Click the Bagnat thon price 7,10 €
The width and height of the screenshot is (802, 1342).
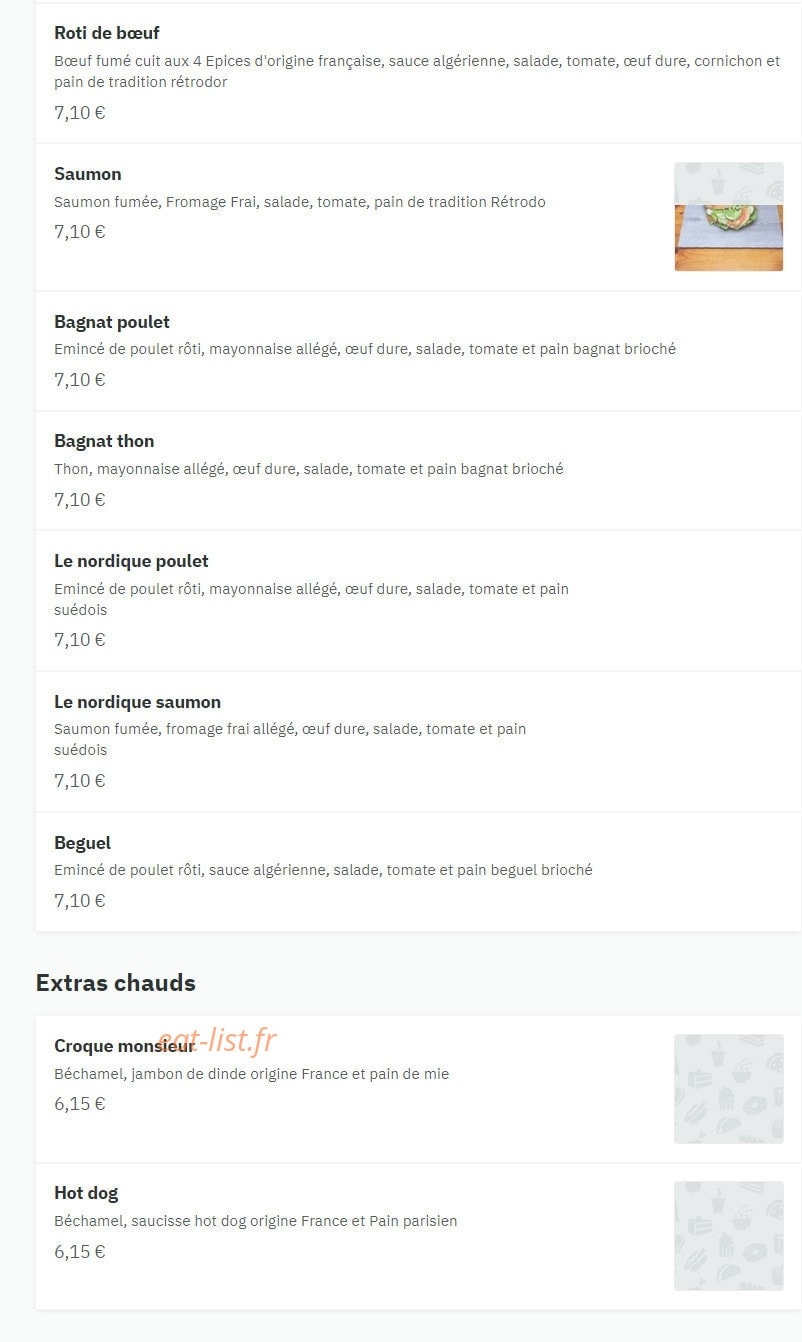[x=80, y=499]
